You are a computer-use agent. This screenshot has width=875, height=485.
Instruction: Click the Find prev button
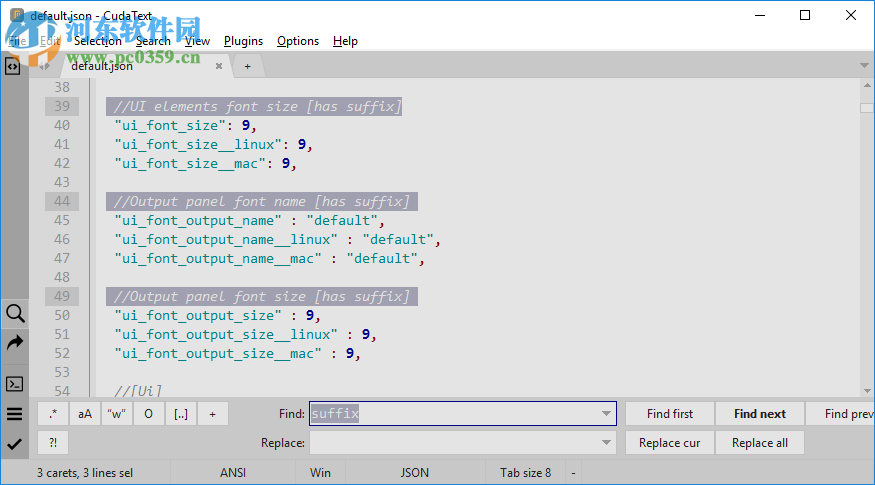[840, 414]
